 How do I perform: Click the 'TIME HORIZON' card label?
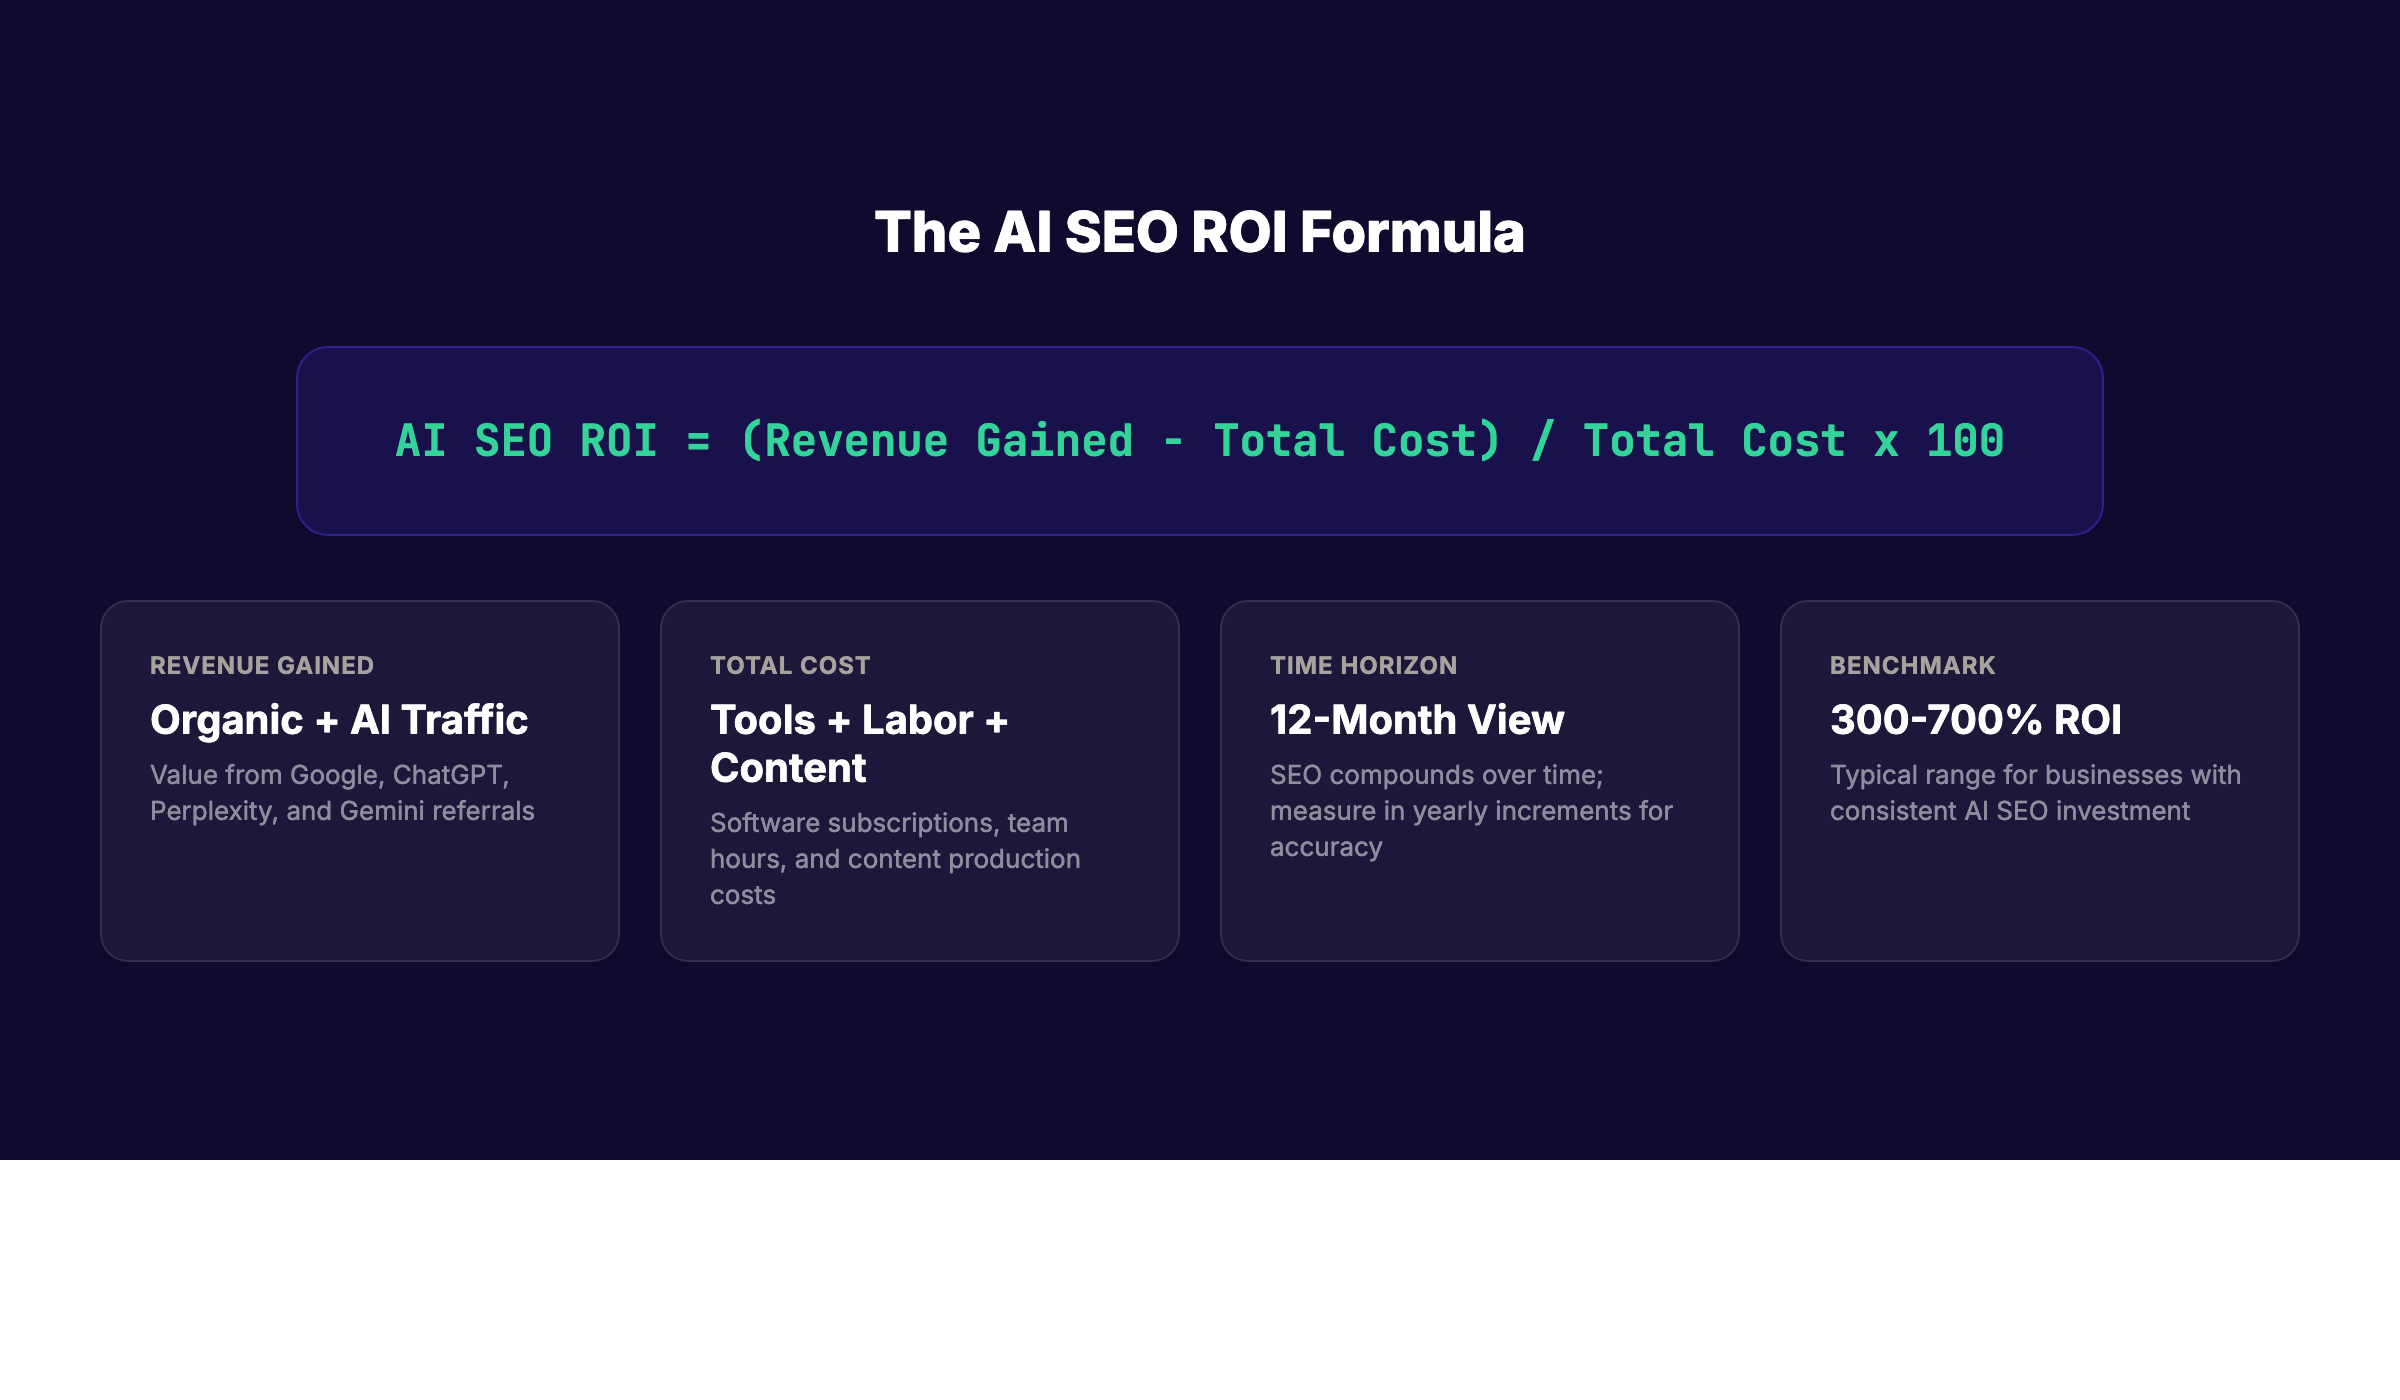(x=1363, y=665)
